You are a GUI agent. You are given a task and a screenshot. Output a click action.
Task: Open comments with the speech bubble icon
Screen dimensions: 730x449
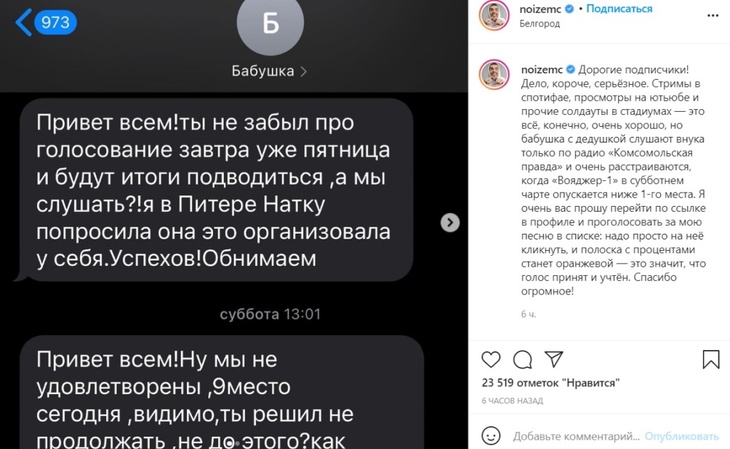point(522,360)
